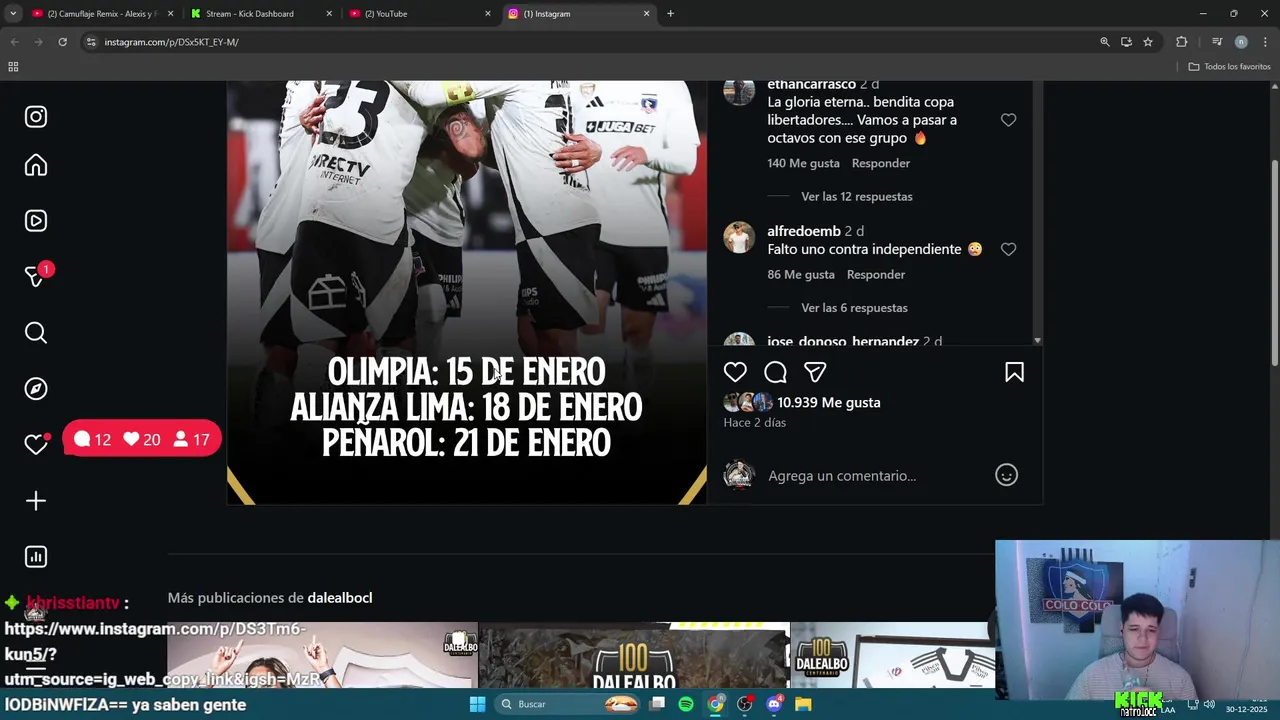This screenshot has width=1280, height=720.
Task: Share the post via paper-plane icon
Action: [x=815, y=372]
